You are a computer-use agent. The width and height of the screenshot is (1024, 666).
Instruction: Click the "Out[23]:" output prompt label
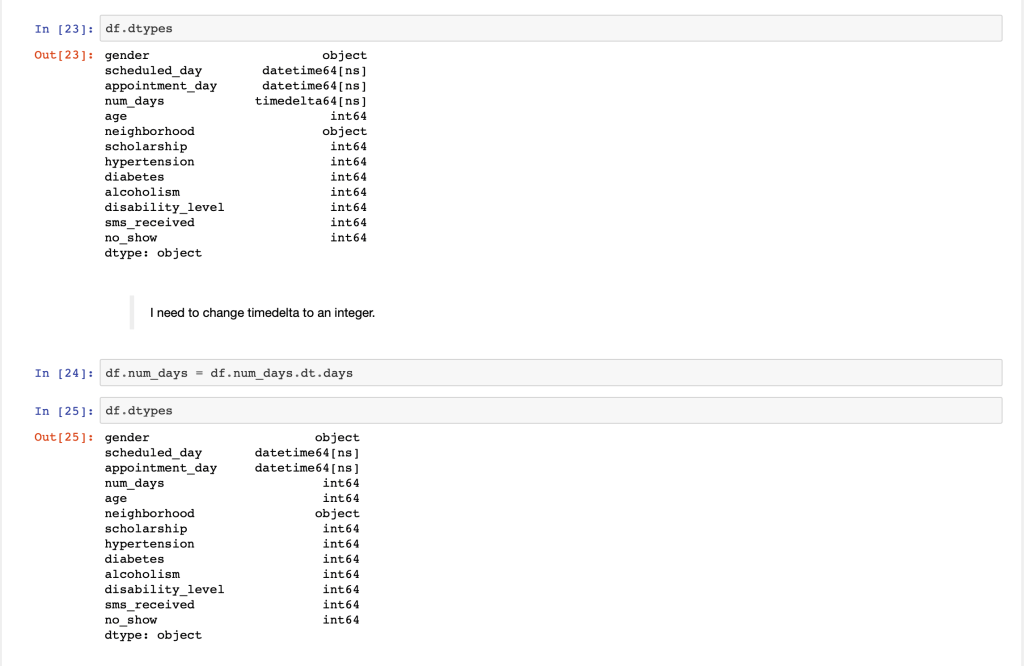64,56
